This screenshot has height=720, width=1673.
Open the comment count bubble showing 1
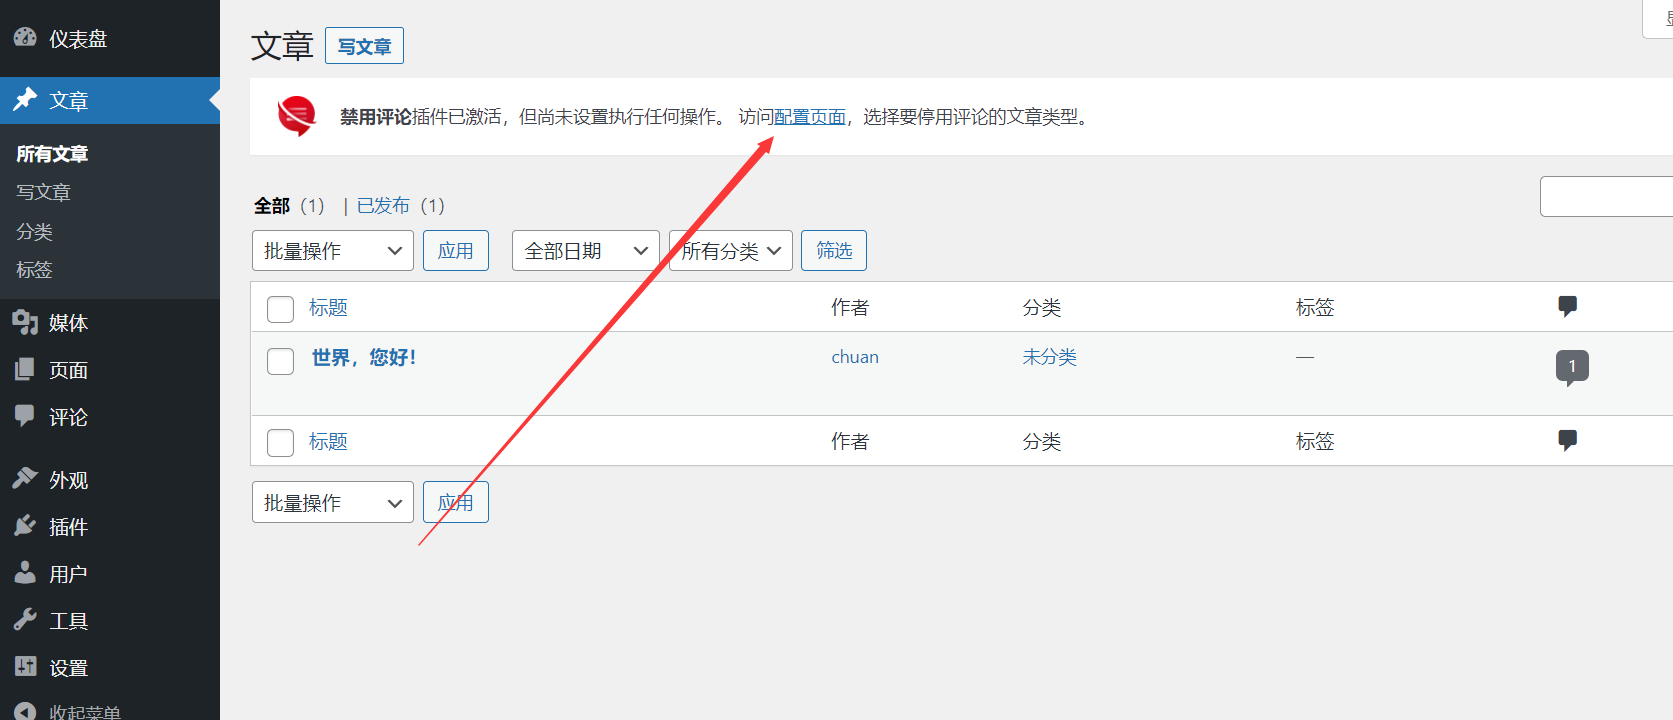1572,367
